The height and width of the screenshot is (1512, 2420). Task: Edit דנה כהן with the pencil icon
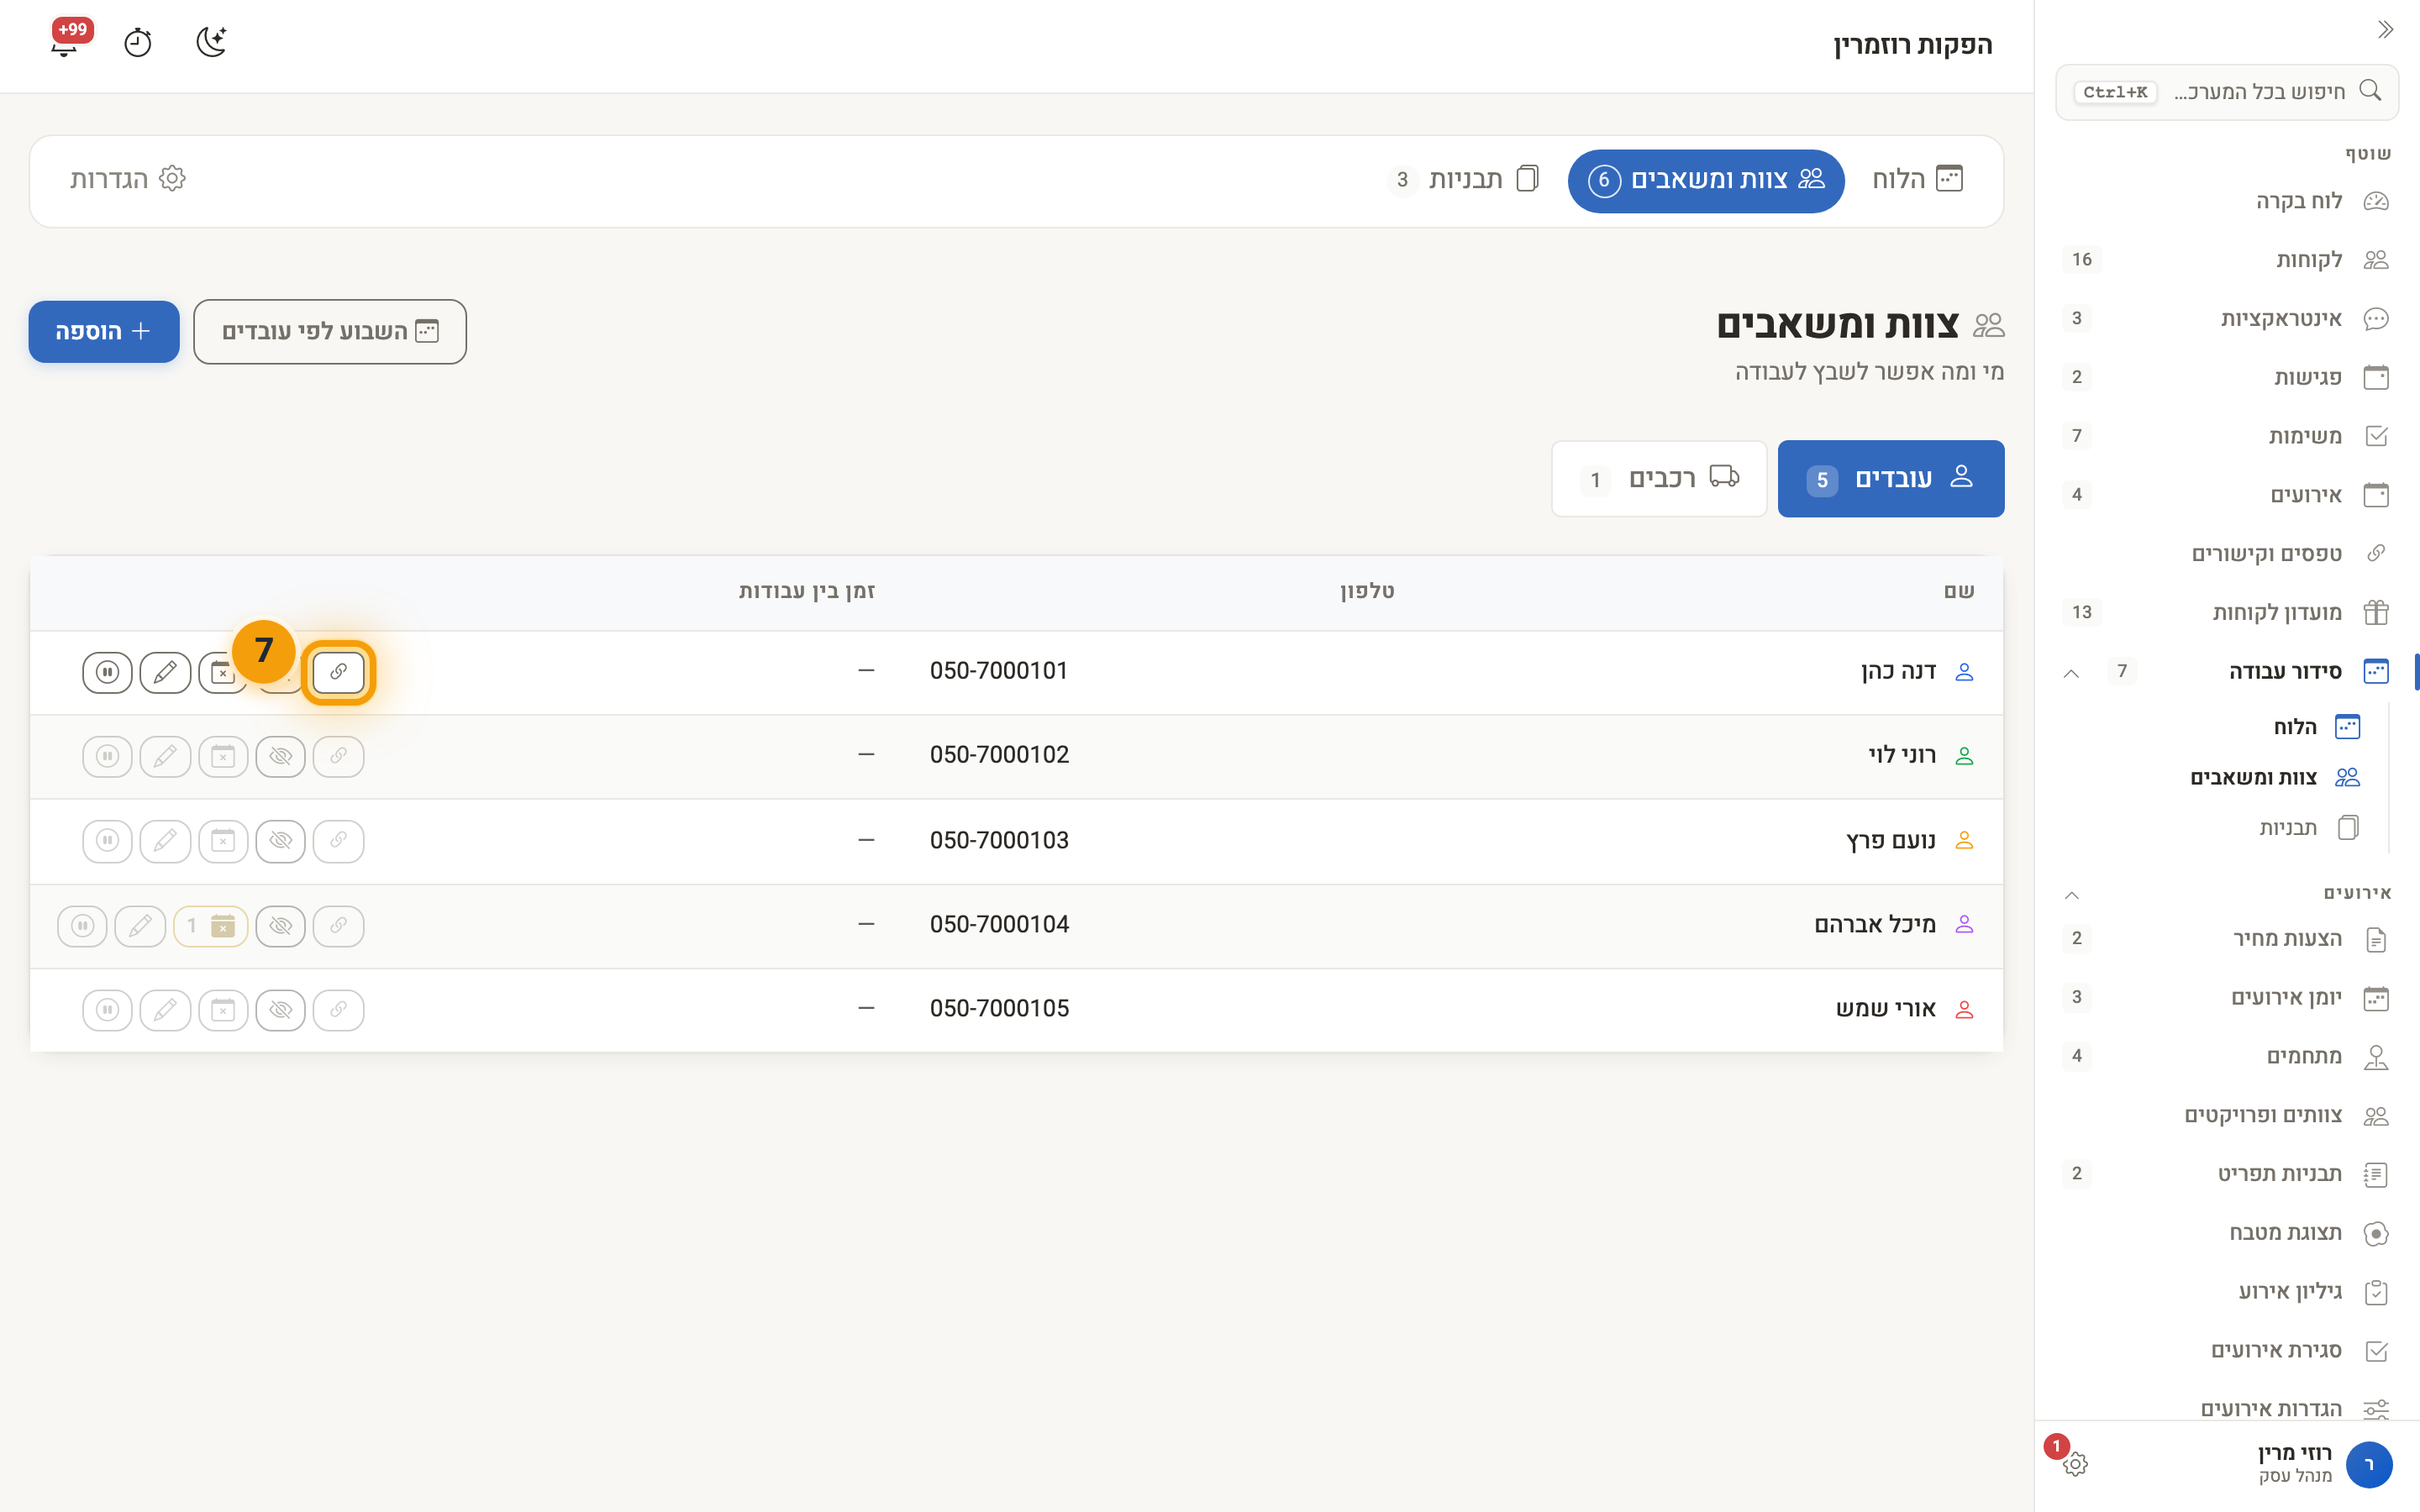pos(165,672)
